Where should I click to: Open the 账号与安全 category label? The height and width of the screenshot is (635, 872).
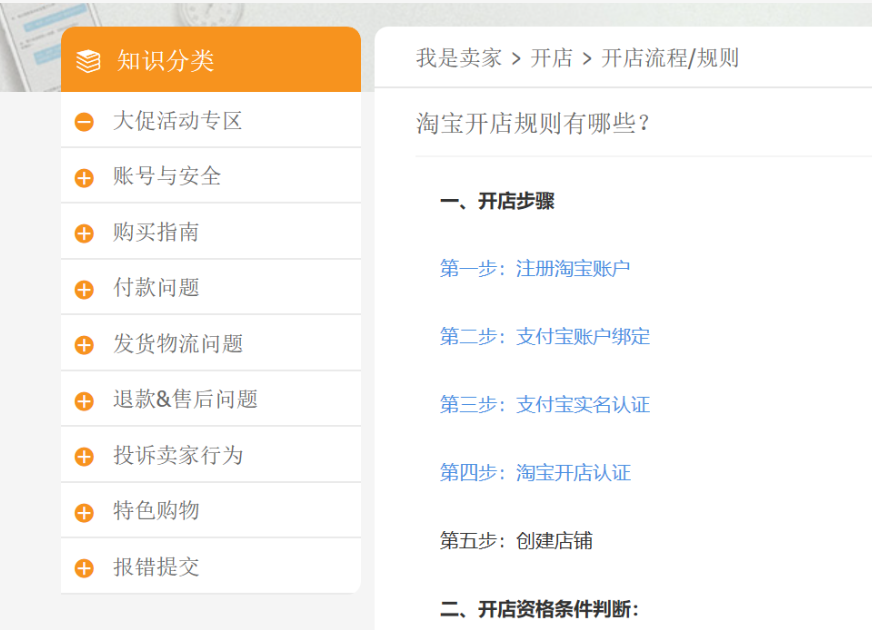coord(167,176)
